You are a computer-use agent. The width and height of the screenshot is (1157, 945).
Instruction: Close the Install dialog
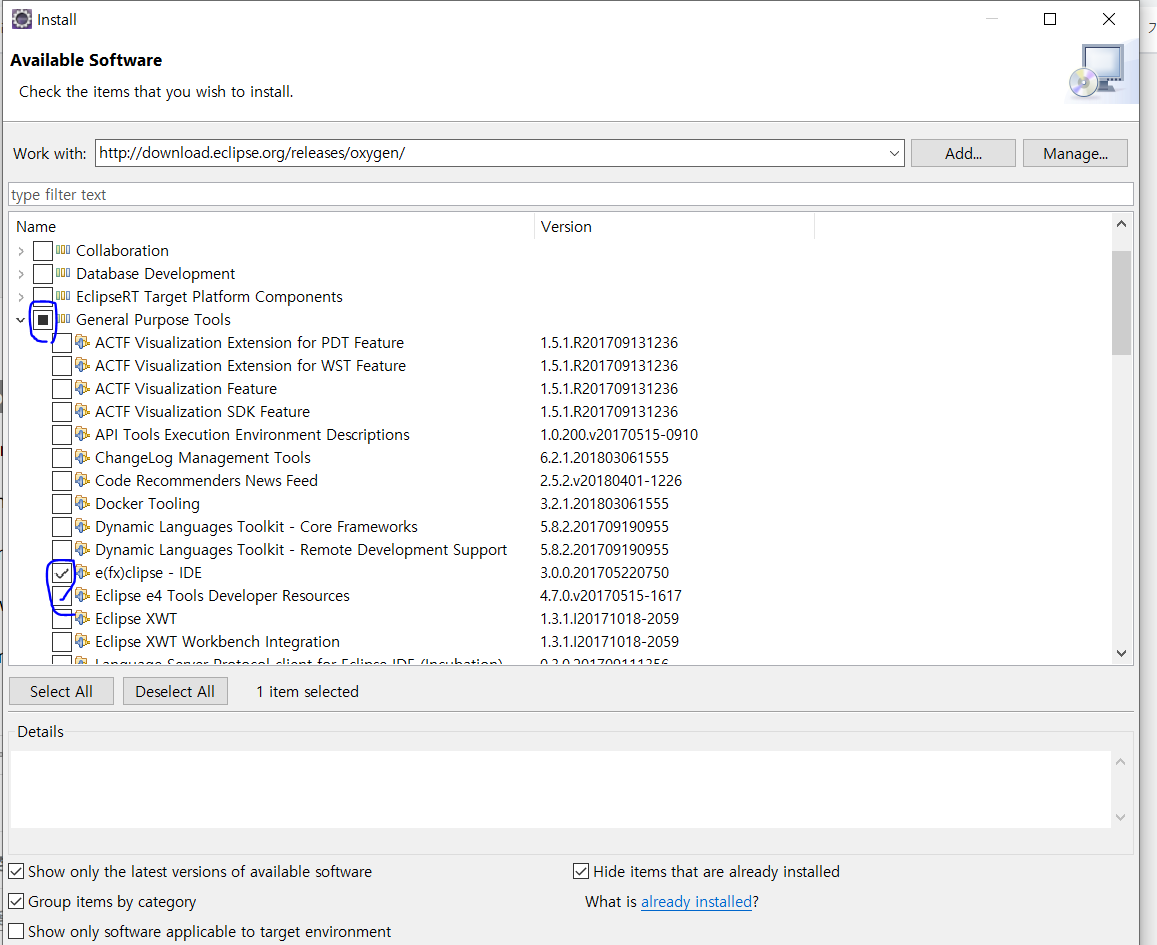(x=1108, y=19)
